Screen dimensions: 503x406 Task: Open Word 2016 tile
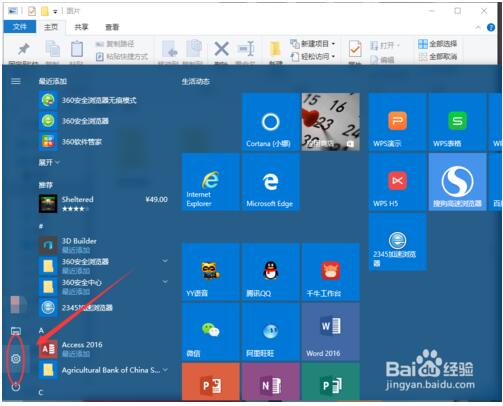331,332
